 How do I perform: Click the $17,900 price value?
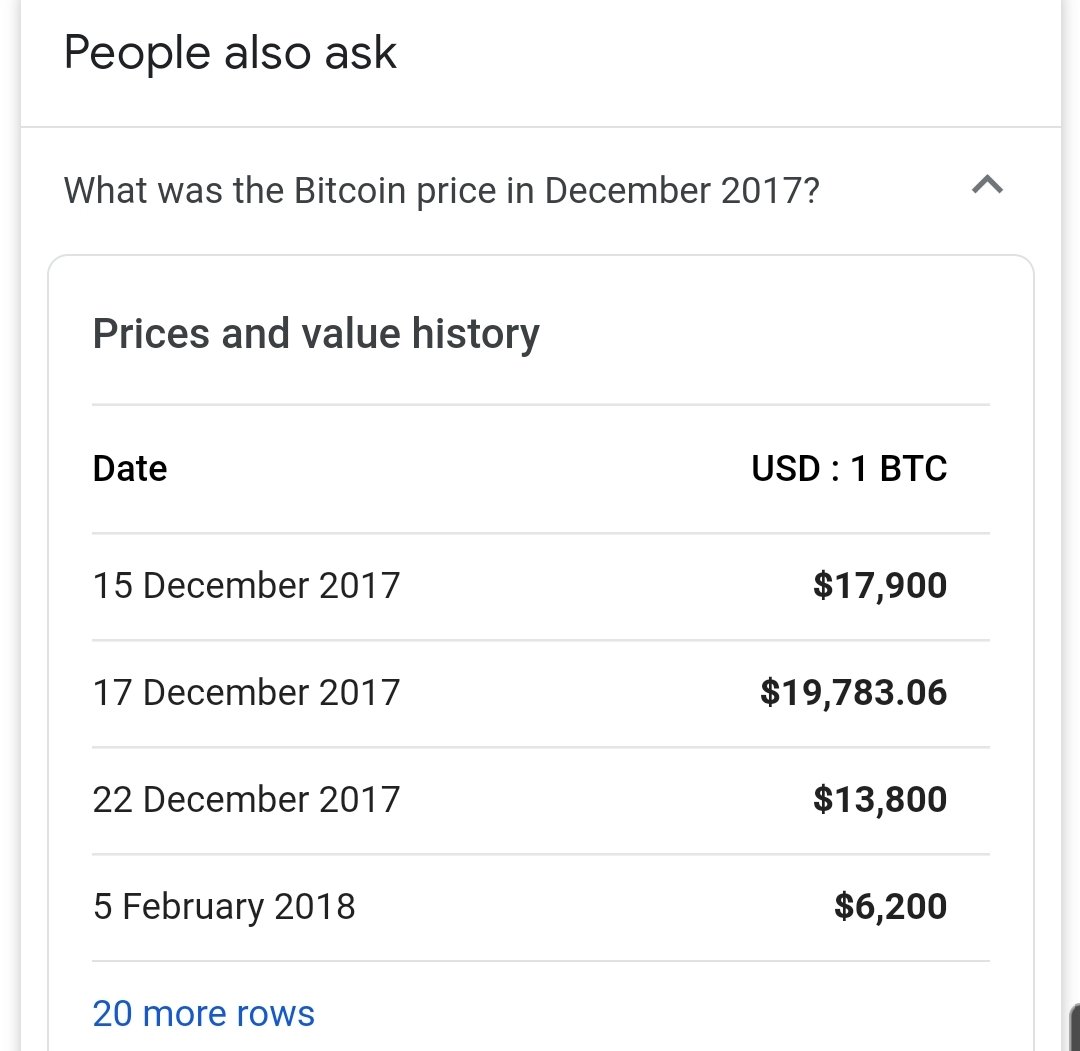tap(880, 585)
